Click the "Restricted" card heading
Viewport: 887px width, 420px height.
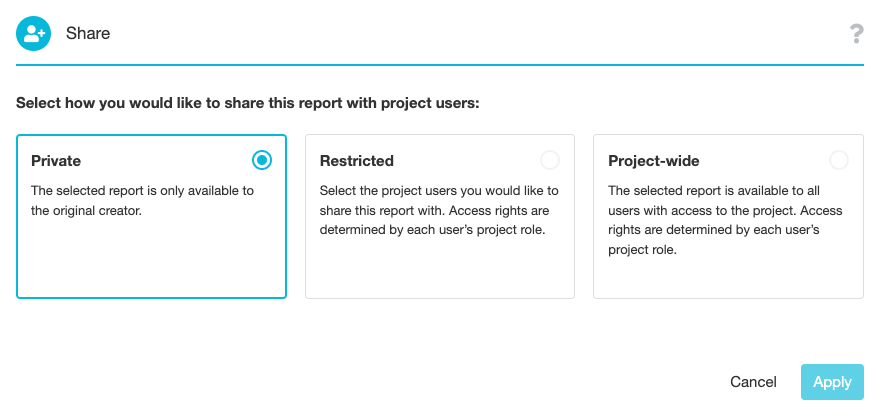coord(356,161)
